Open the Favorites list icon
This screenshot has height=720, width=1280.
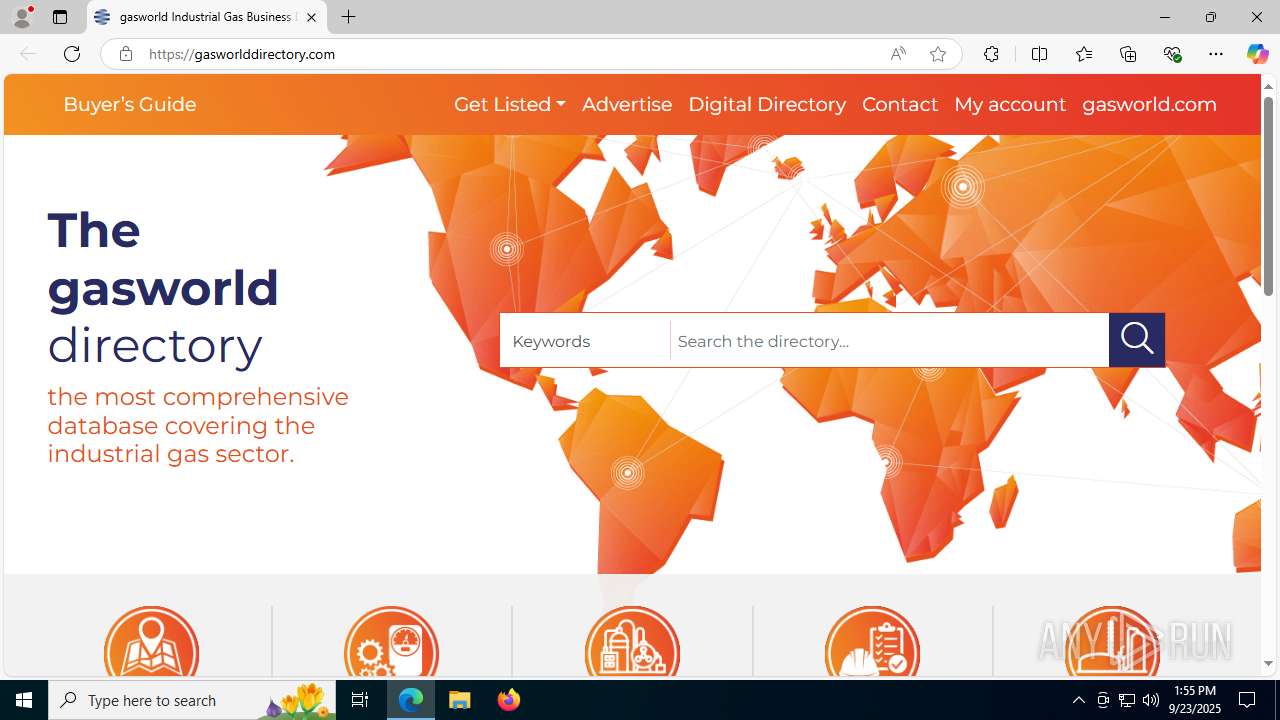click(1084, 54)
